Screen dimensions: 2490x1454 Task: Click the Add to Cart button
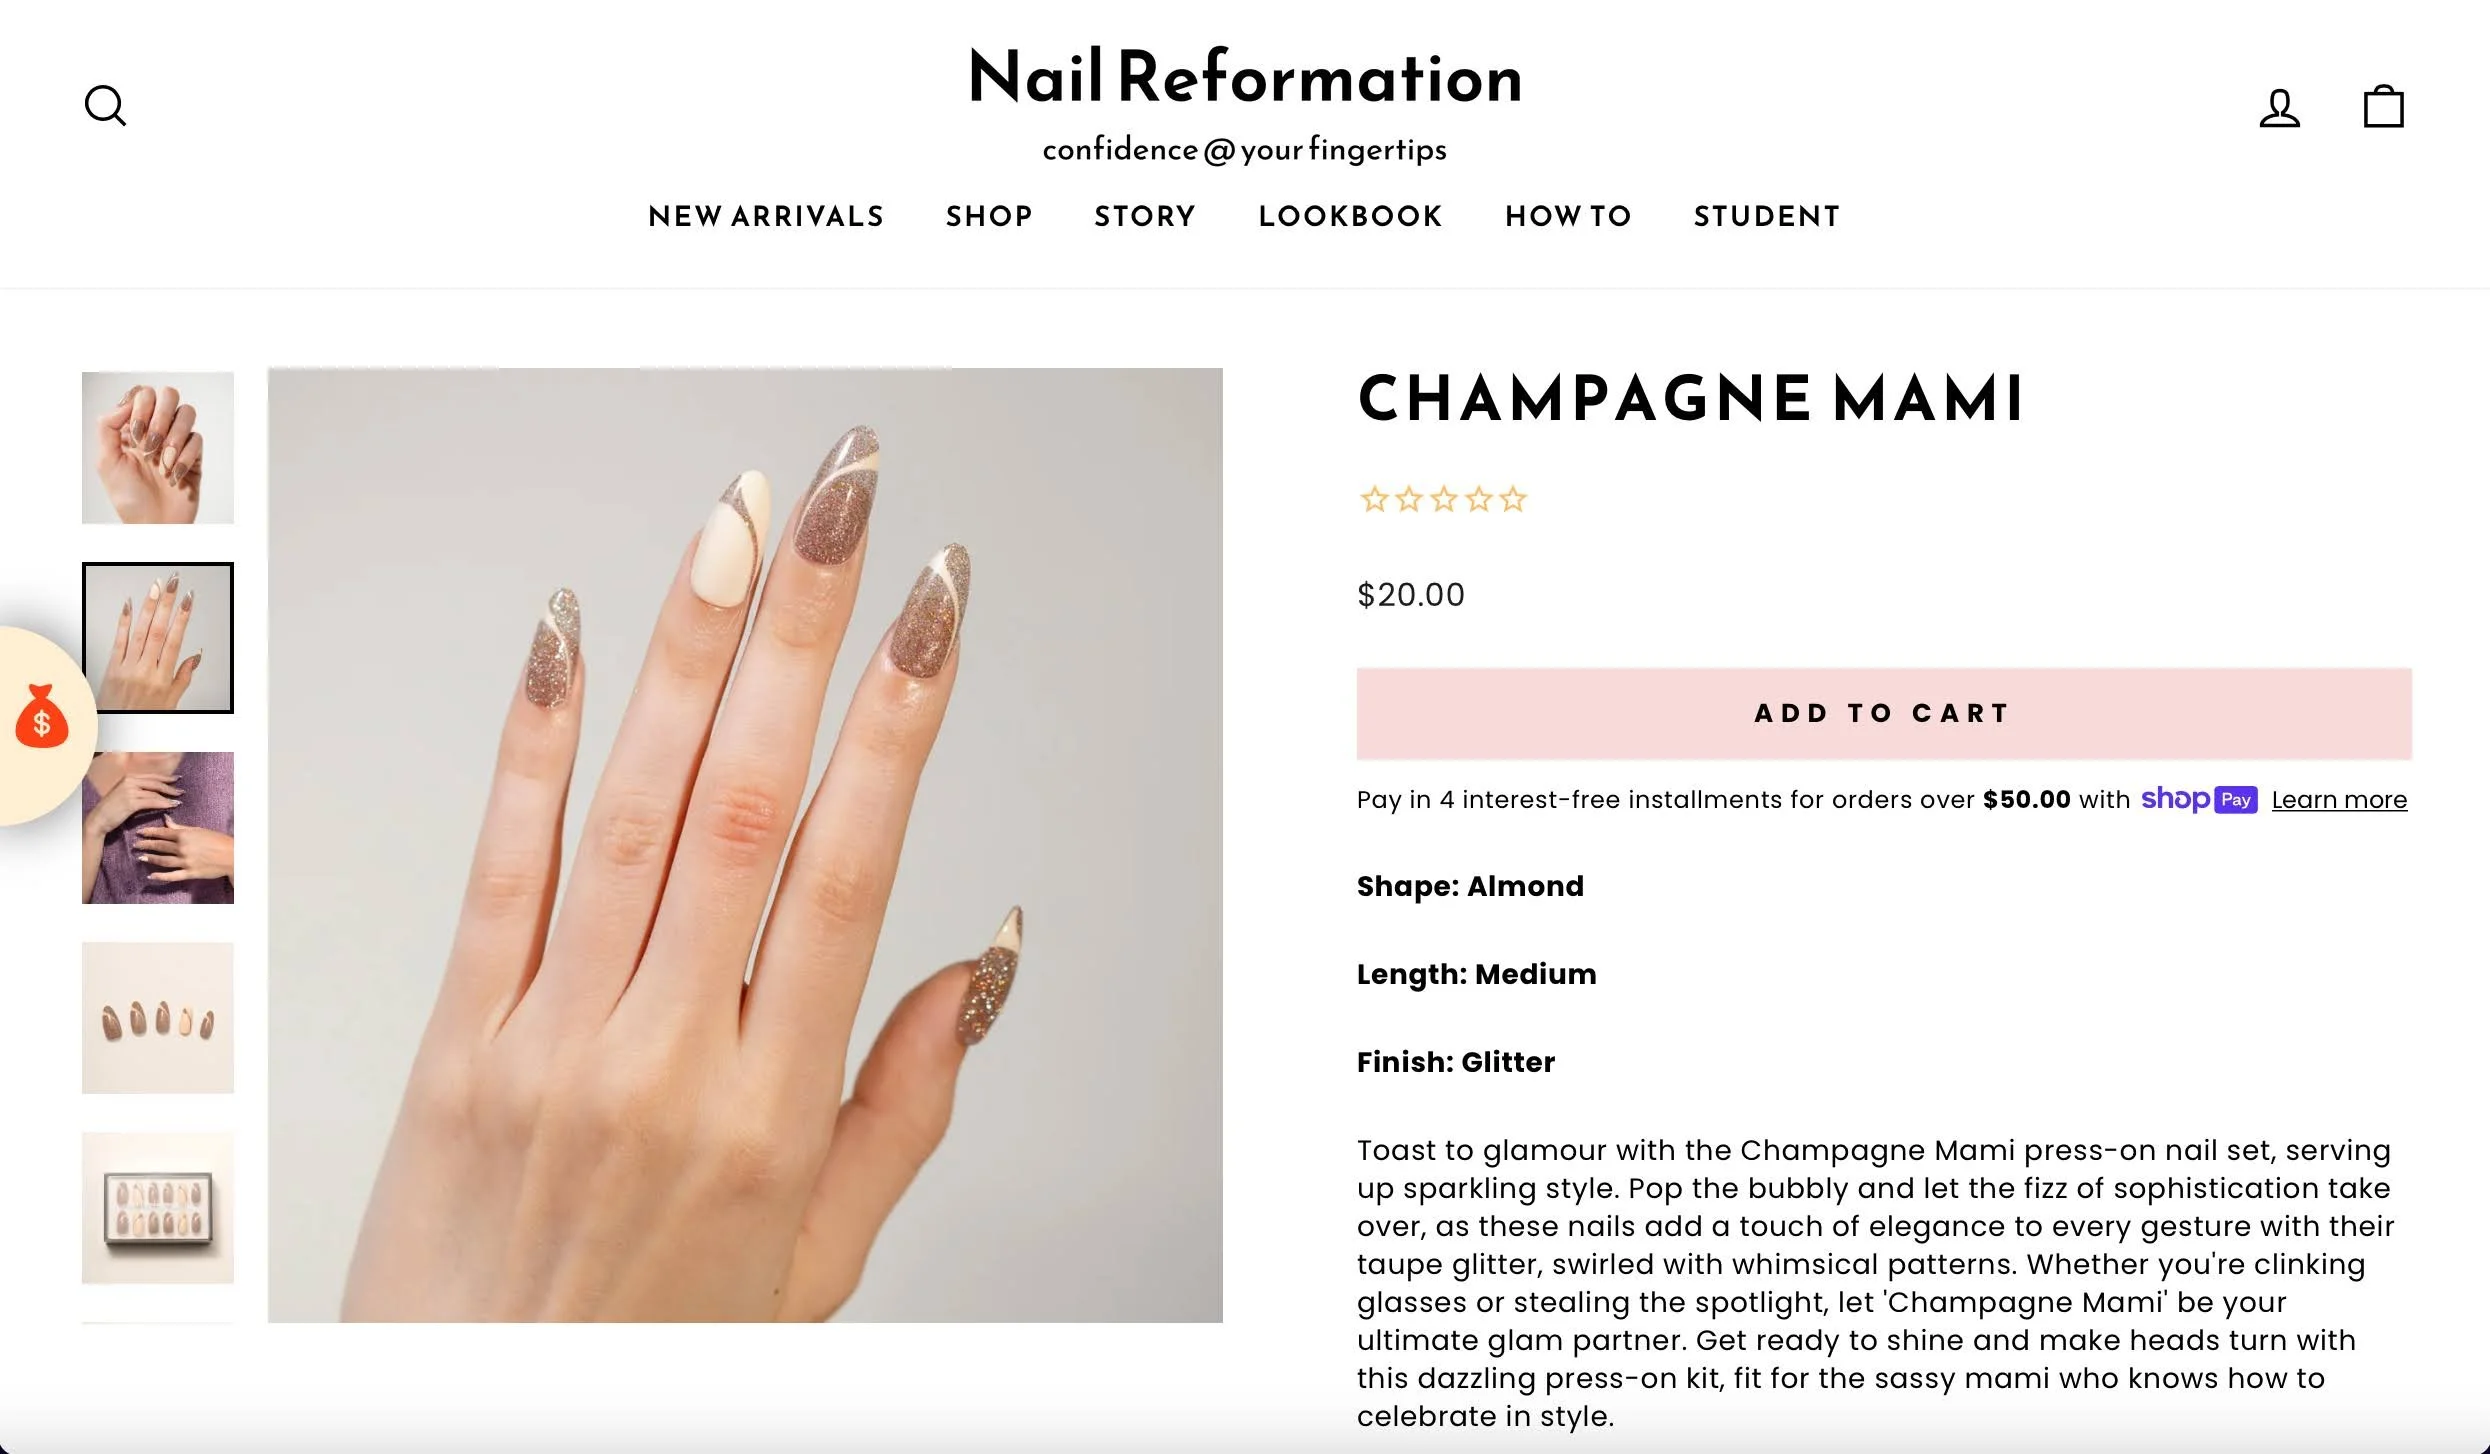click(x=1884, y=713)
